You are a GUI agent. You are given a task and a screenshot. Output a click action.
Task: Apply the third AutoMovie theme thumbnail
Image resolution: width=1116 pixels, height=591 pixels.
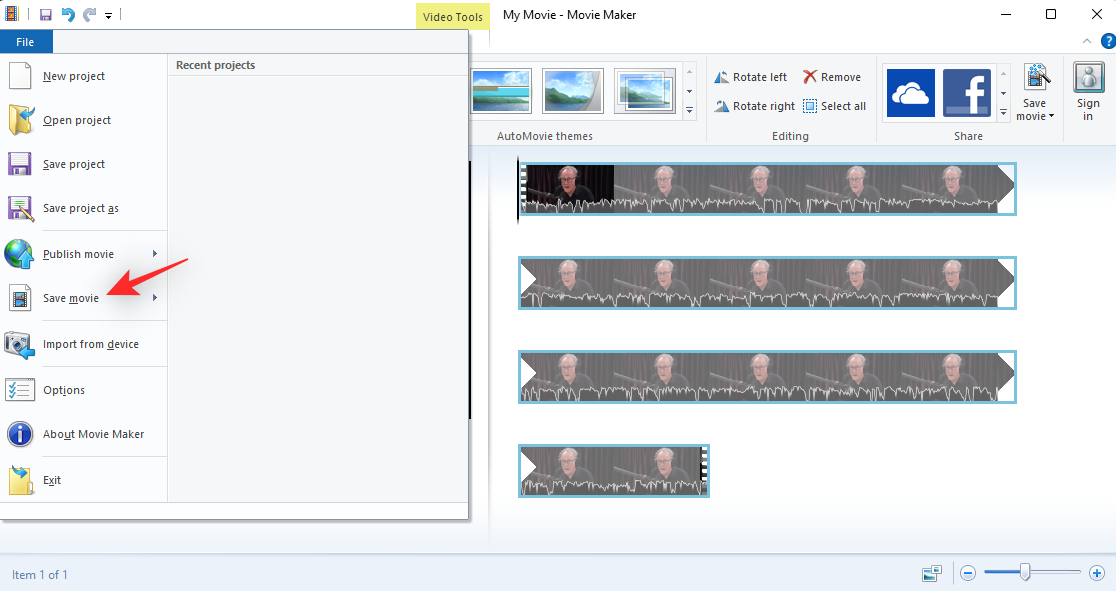coord(645,91)
